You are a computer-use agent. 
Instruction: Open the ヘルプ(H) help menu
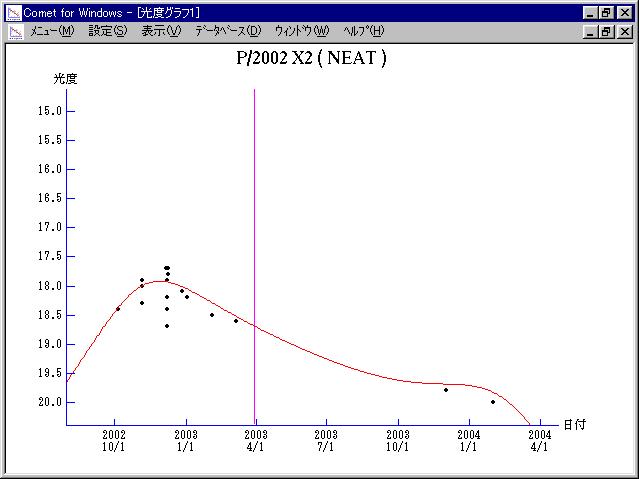click(x=363, y=31)
